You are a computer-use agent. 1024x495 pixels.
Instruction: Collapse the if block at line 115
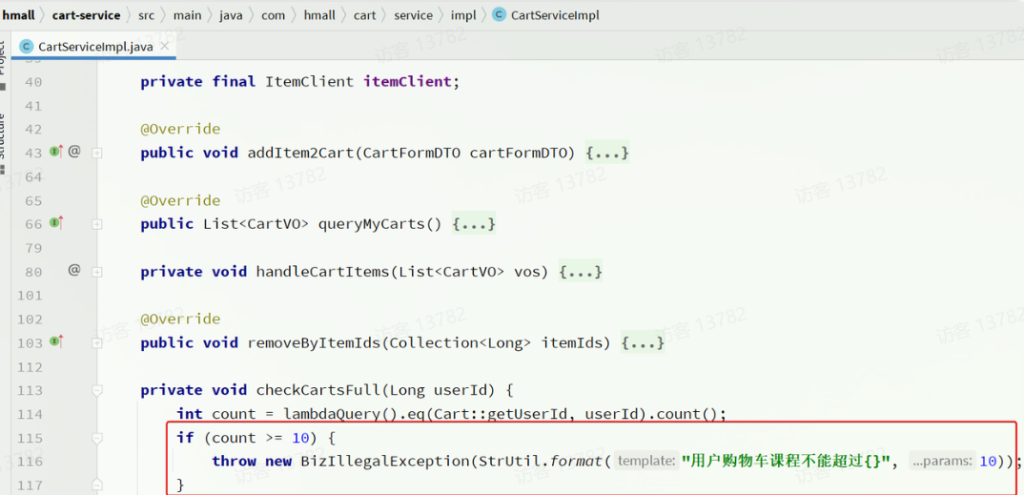tap(97, 438)
